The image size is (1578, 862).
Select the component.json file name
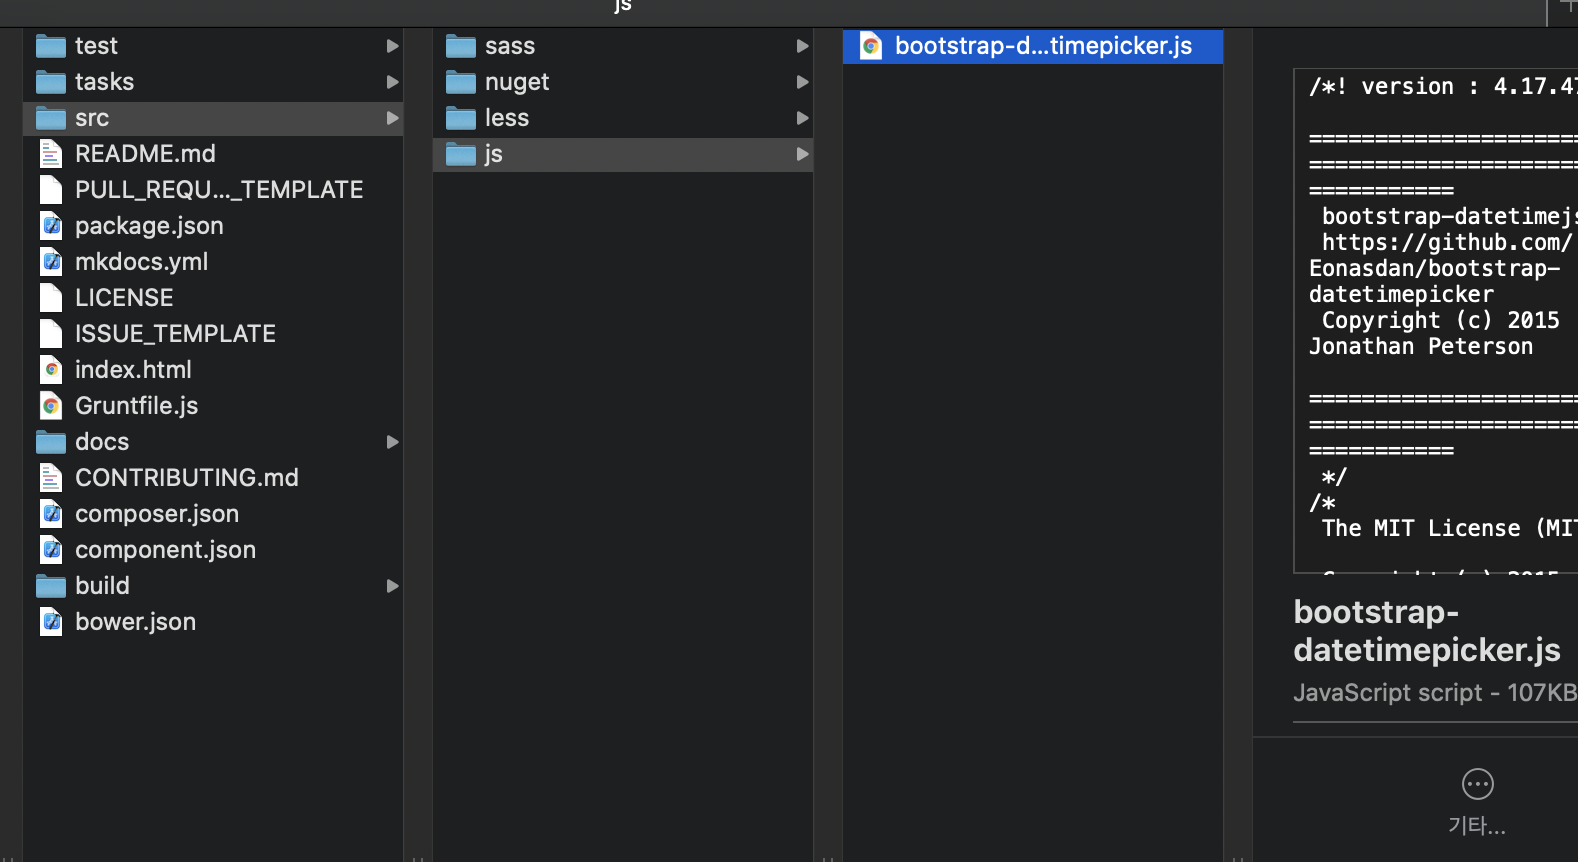[165, 551]
